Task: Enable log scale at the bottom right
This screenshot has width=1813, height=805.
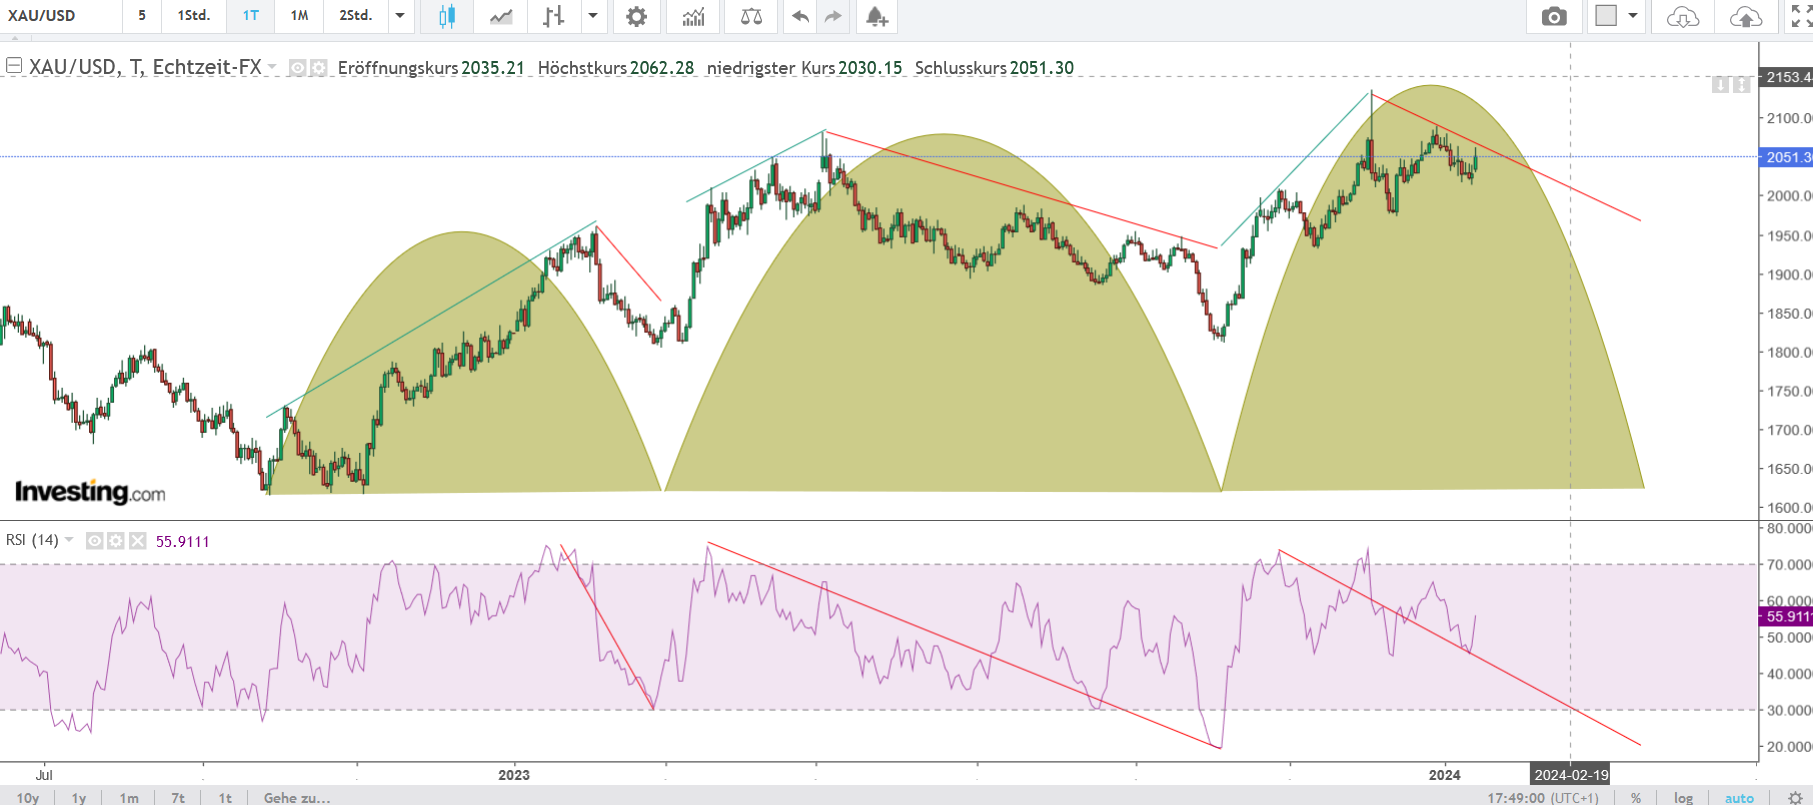Action: coord(1684,797)
